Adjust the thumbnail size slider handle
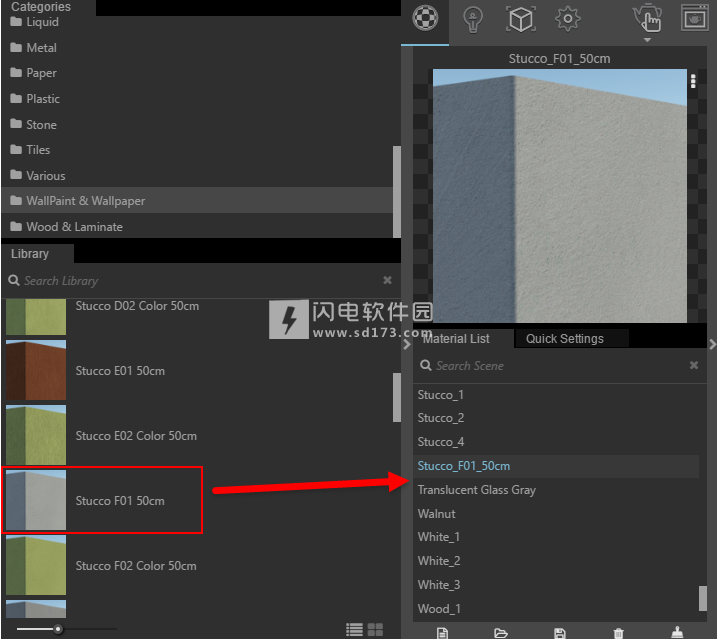This screenshot has height=639, width=717. (58, 629)
